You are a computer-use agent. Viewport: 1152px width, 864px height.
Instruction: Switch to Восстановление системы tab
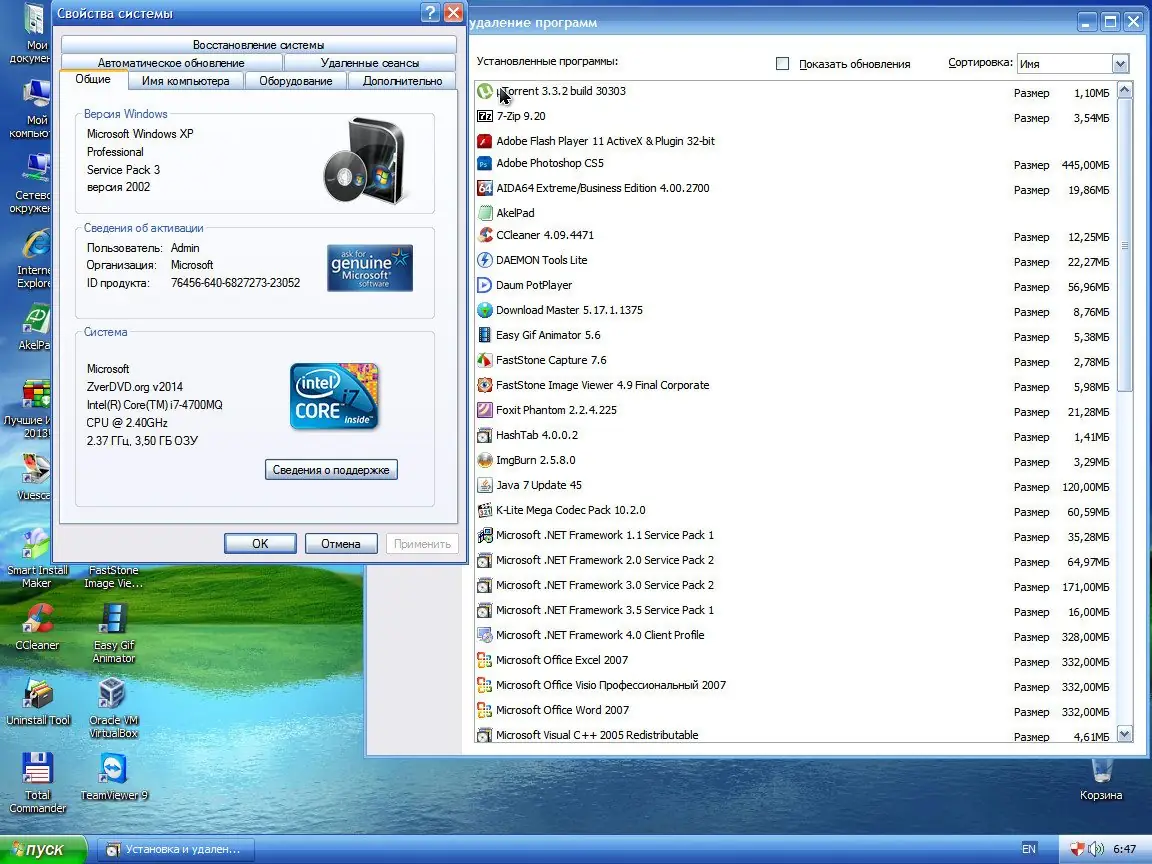tap(259, 45)
